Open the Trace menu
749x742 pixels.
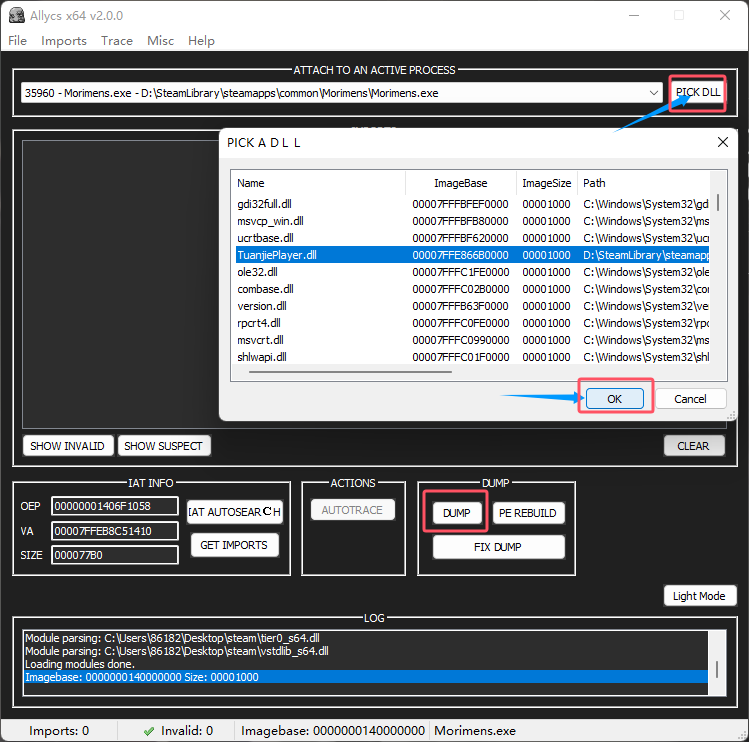(117, 41)
